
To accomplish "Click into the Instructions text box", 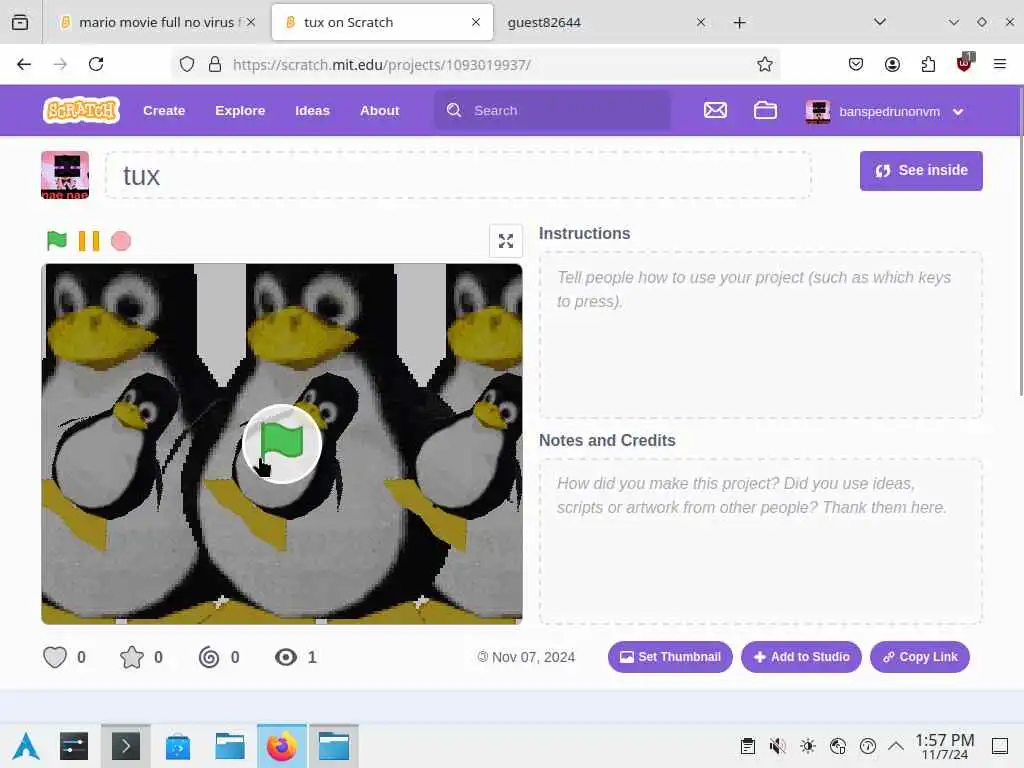I will click(x=761, y=335).
